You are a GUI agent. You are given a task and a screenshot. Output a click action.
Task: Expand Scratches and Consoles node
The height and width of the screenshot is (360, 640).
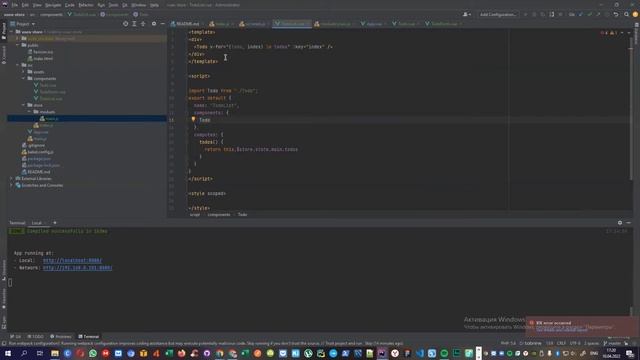tap(12, 185)
